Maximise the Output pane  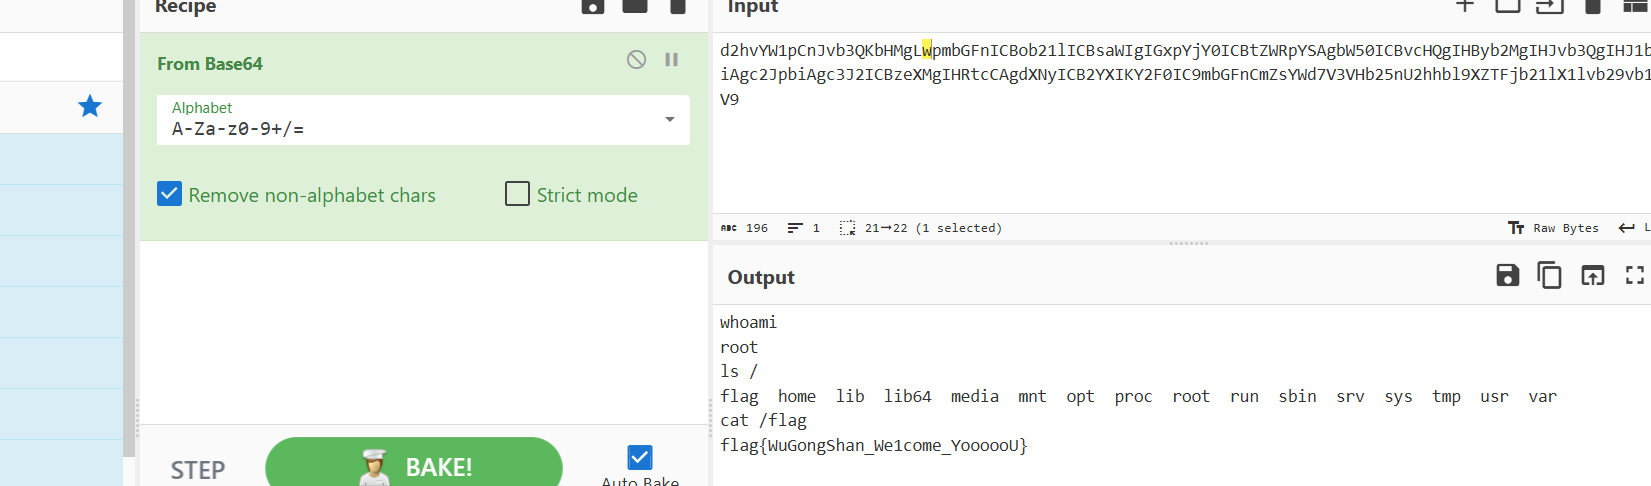tap(1634, 276)
